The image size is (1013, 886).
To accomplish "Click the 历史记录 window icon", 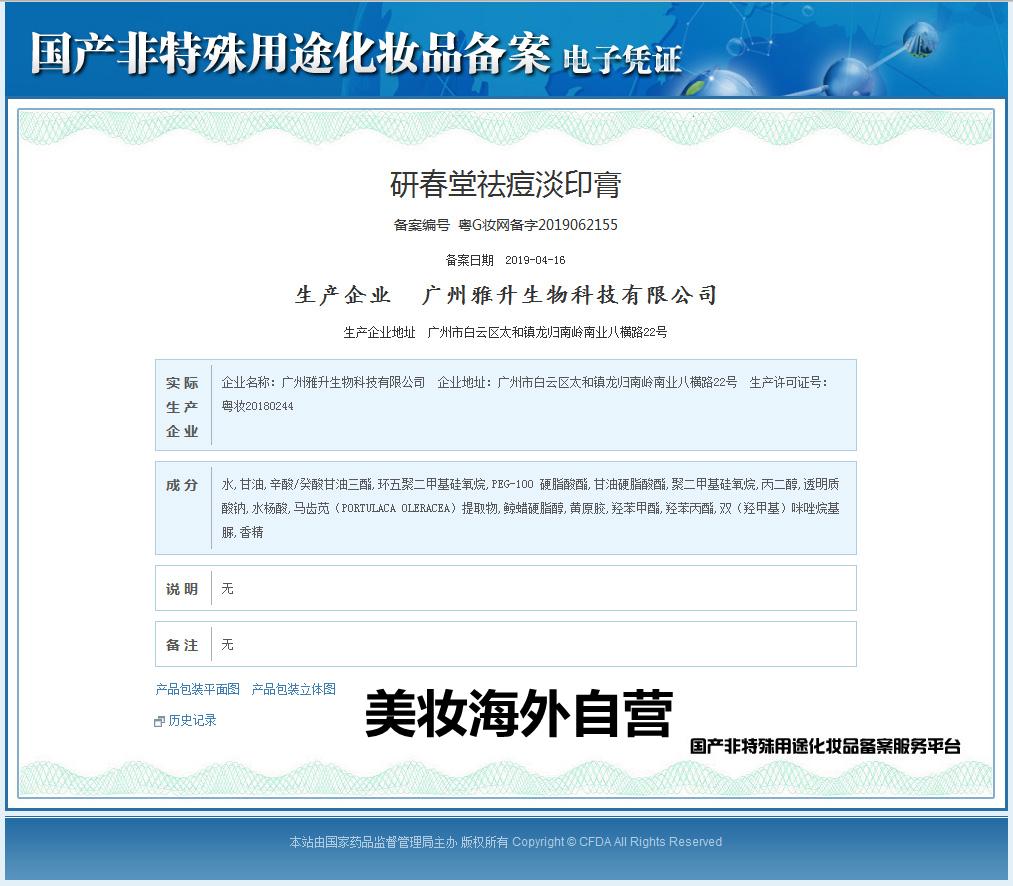I will coord(160,721).
